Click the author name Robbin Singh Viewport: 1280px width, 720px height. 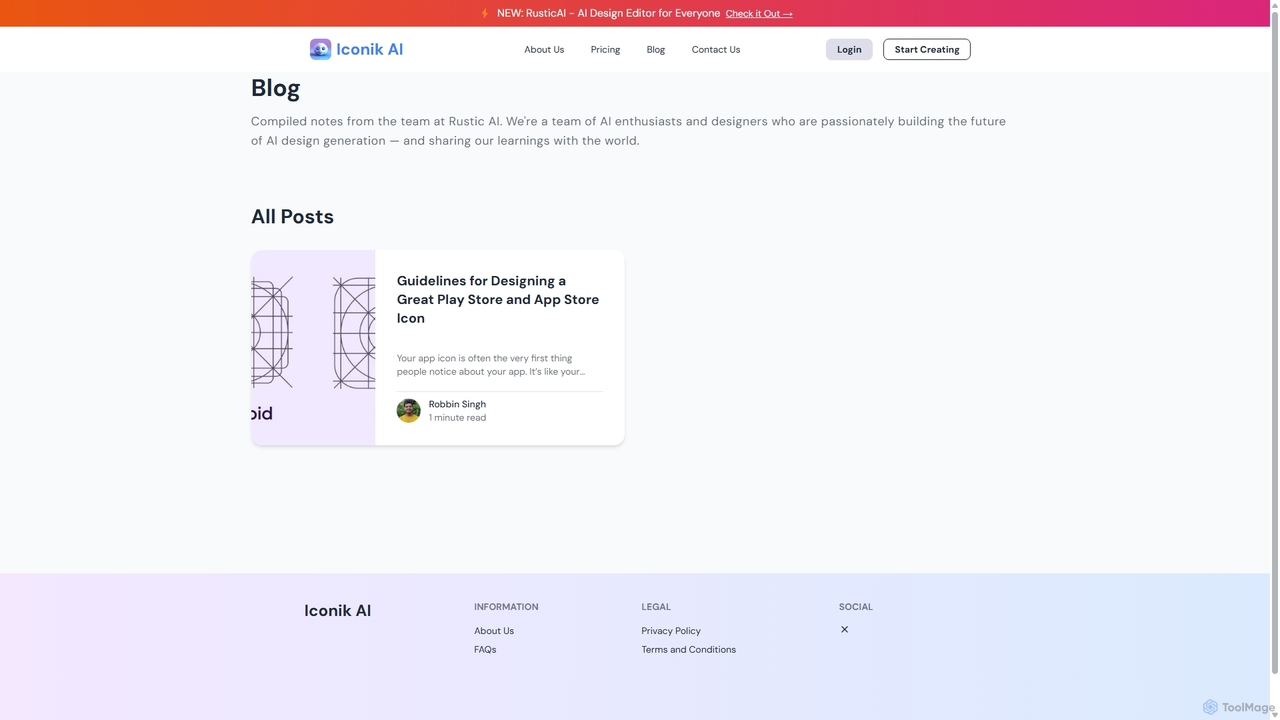pos(457,404)
